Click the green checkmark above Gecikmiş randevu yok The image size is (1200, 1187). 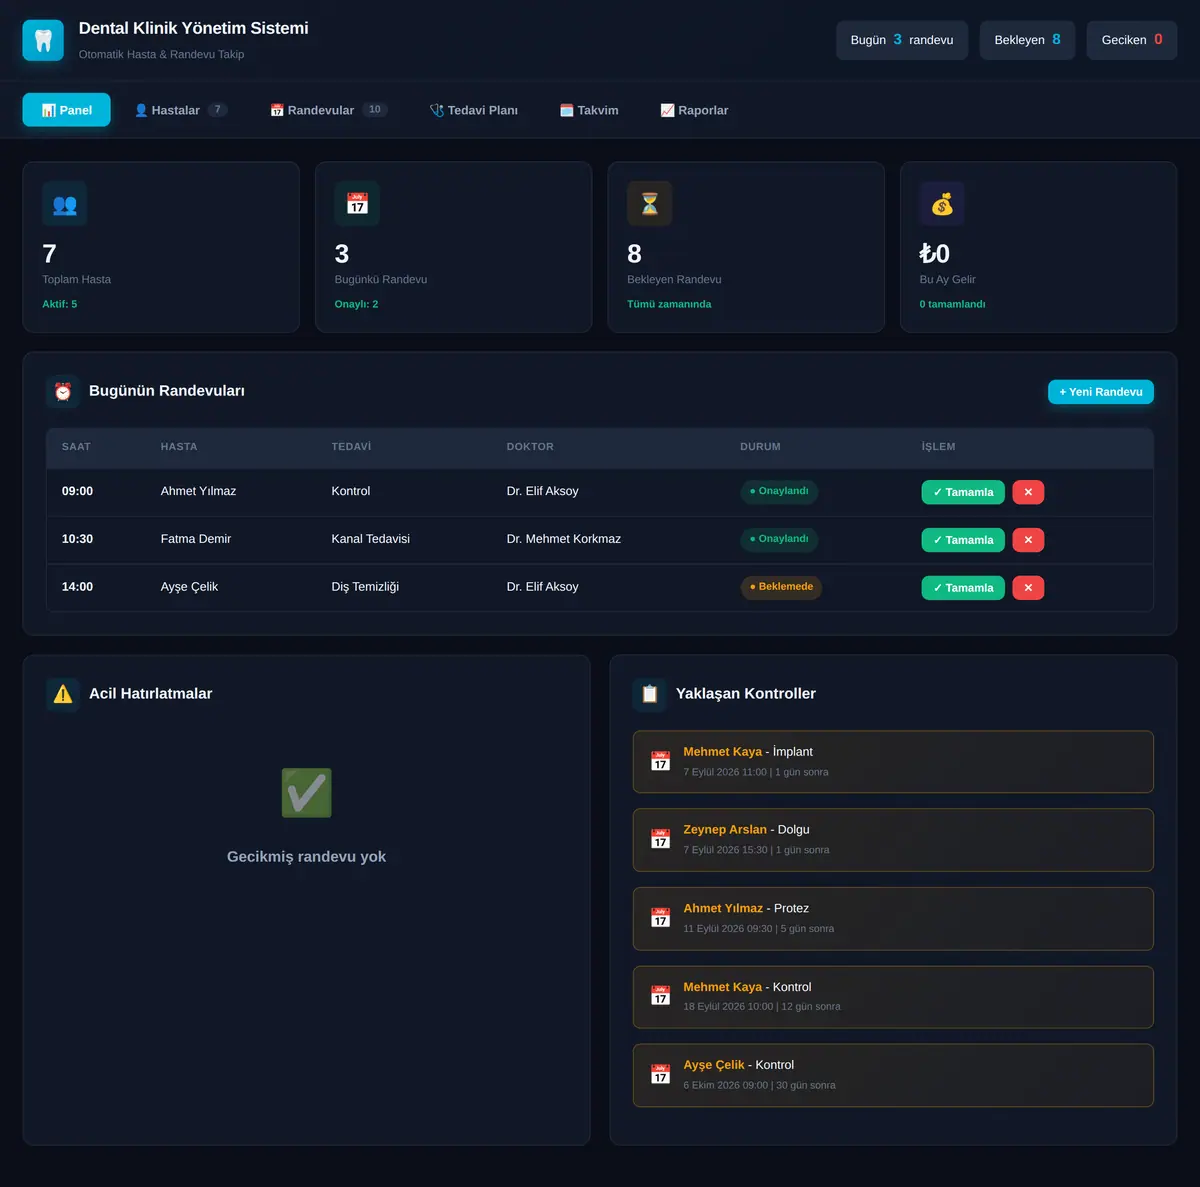[x=306, y=793]
